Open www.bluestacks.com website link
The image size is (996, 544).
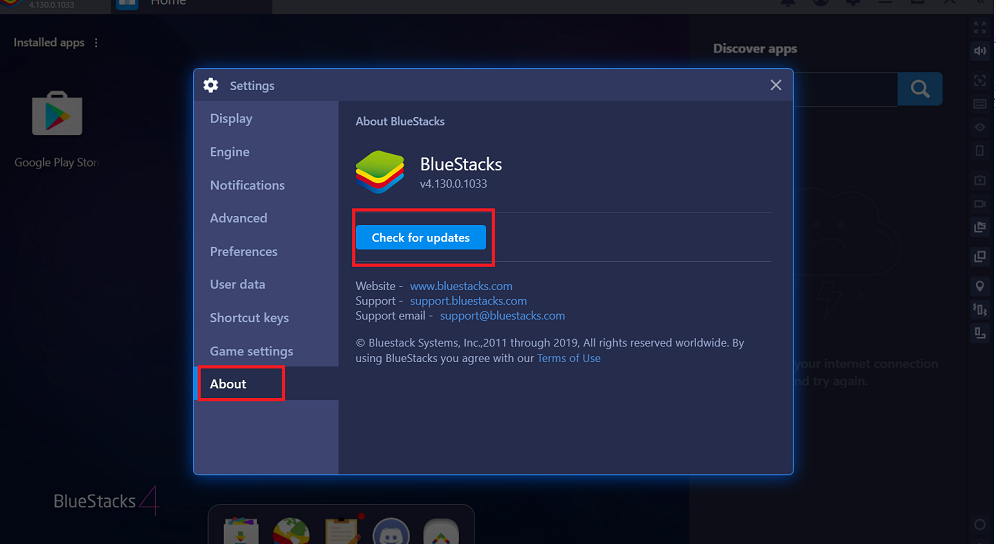pyautogui.click(x=461, y=286)
